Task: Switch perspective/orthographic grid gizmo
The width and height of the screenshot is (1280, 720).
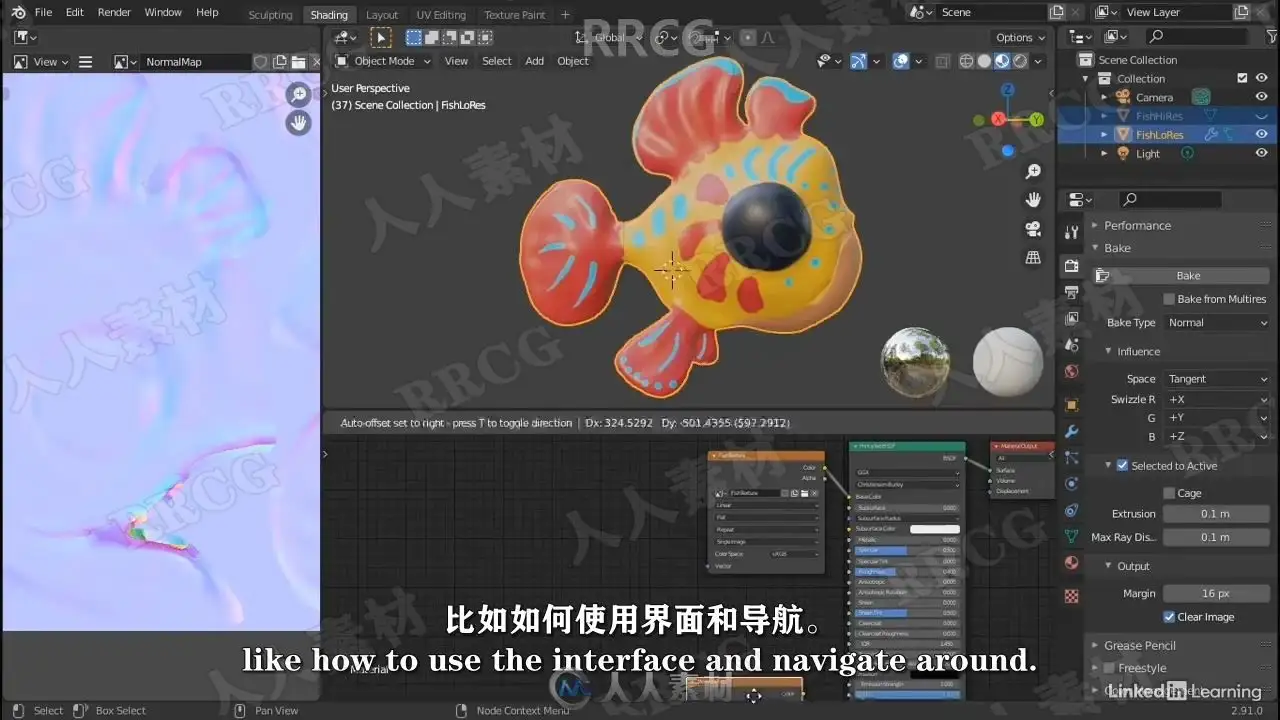Action: 1034,258
